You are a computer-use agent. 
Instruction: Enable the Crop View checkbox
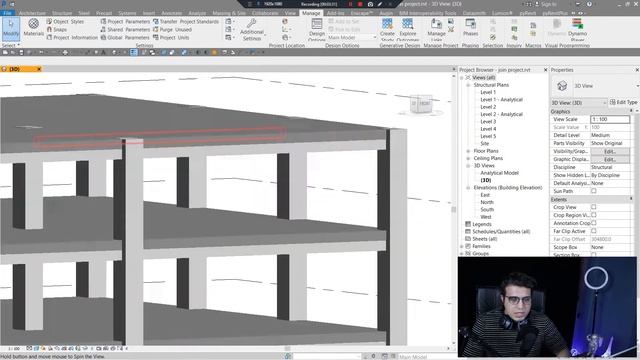point(593,207)
